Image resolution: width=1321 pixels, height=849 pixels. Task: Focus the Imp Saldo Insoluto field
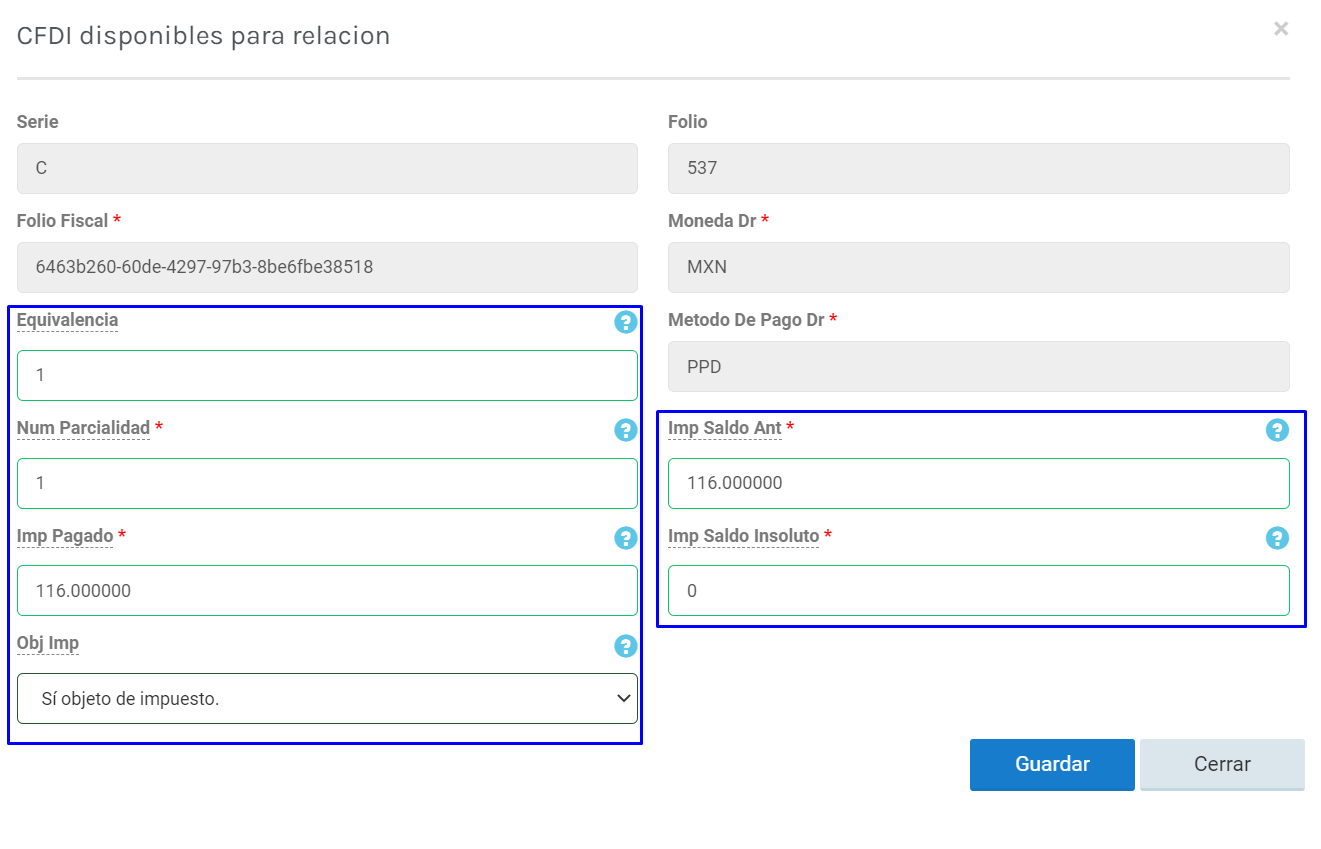[978, 591]
